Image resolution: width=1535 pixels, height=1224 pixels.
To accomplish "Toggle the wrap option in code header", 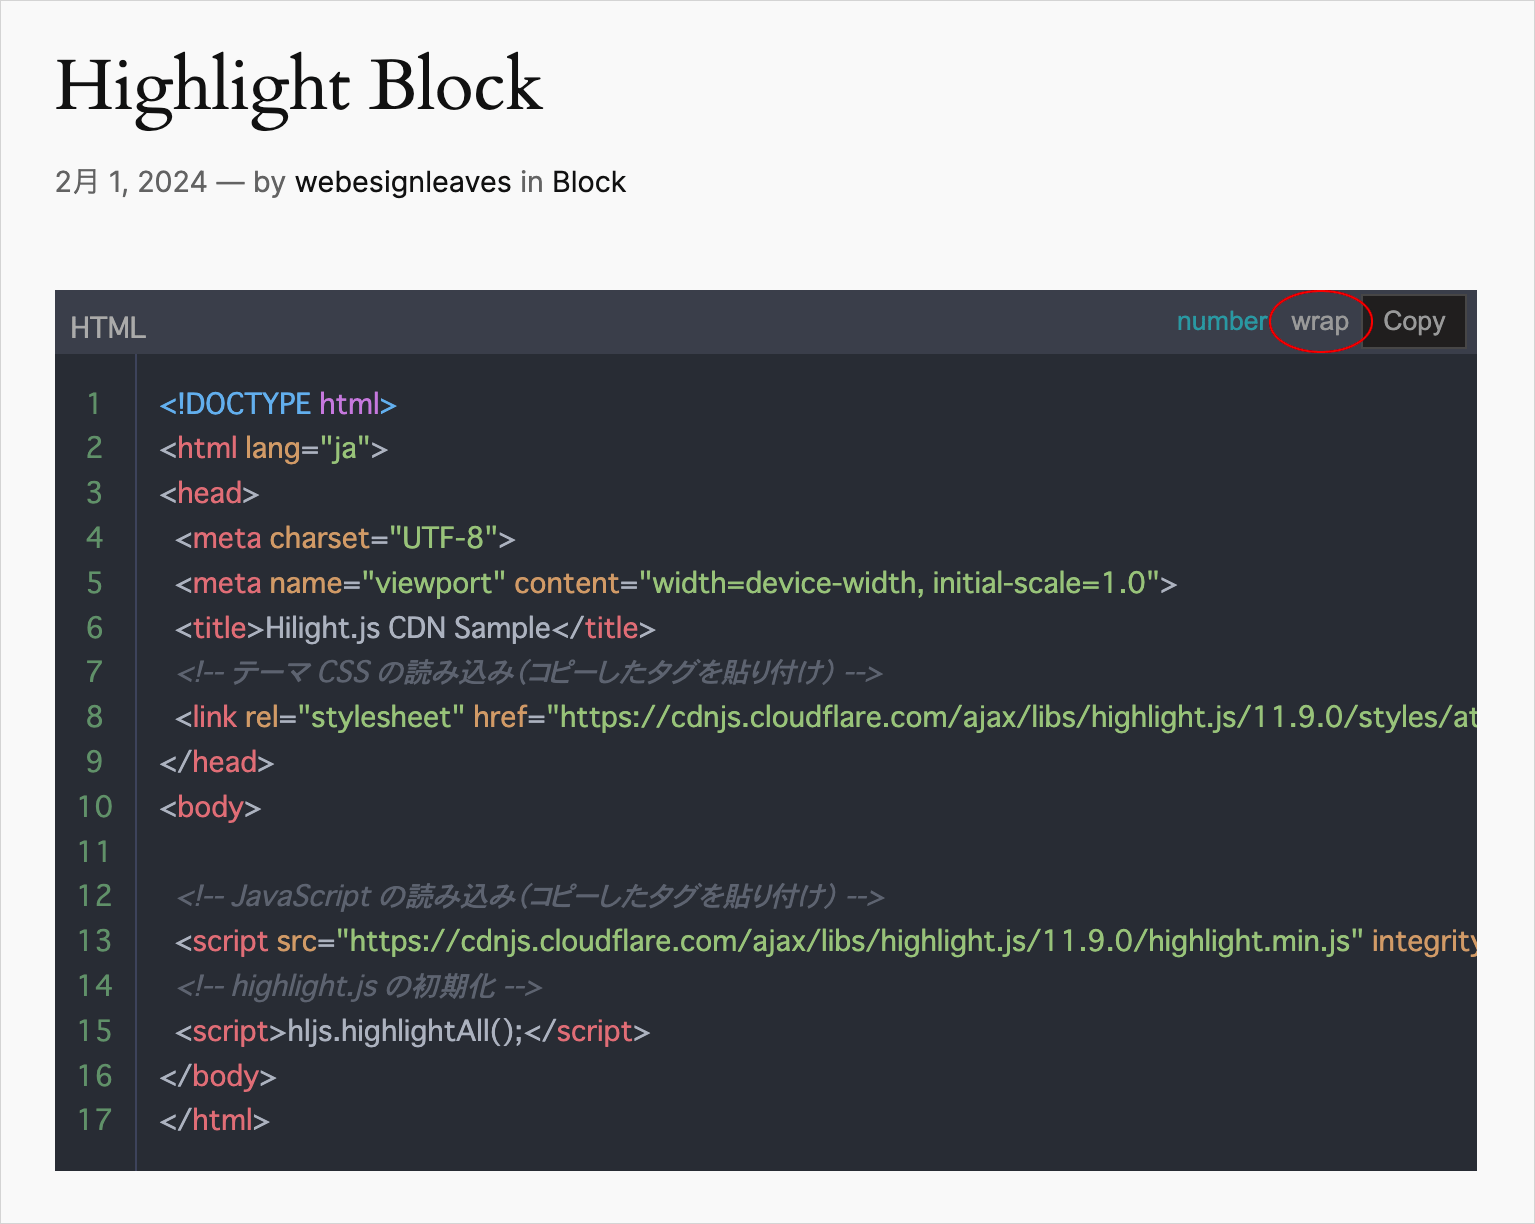I will pyautogui.click(x=1319, y=322).
